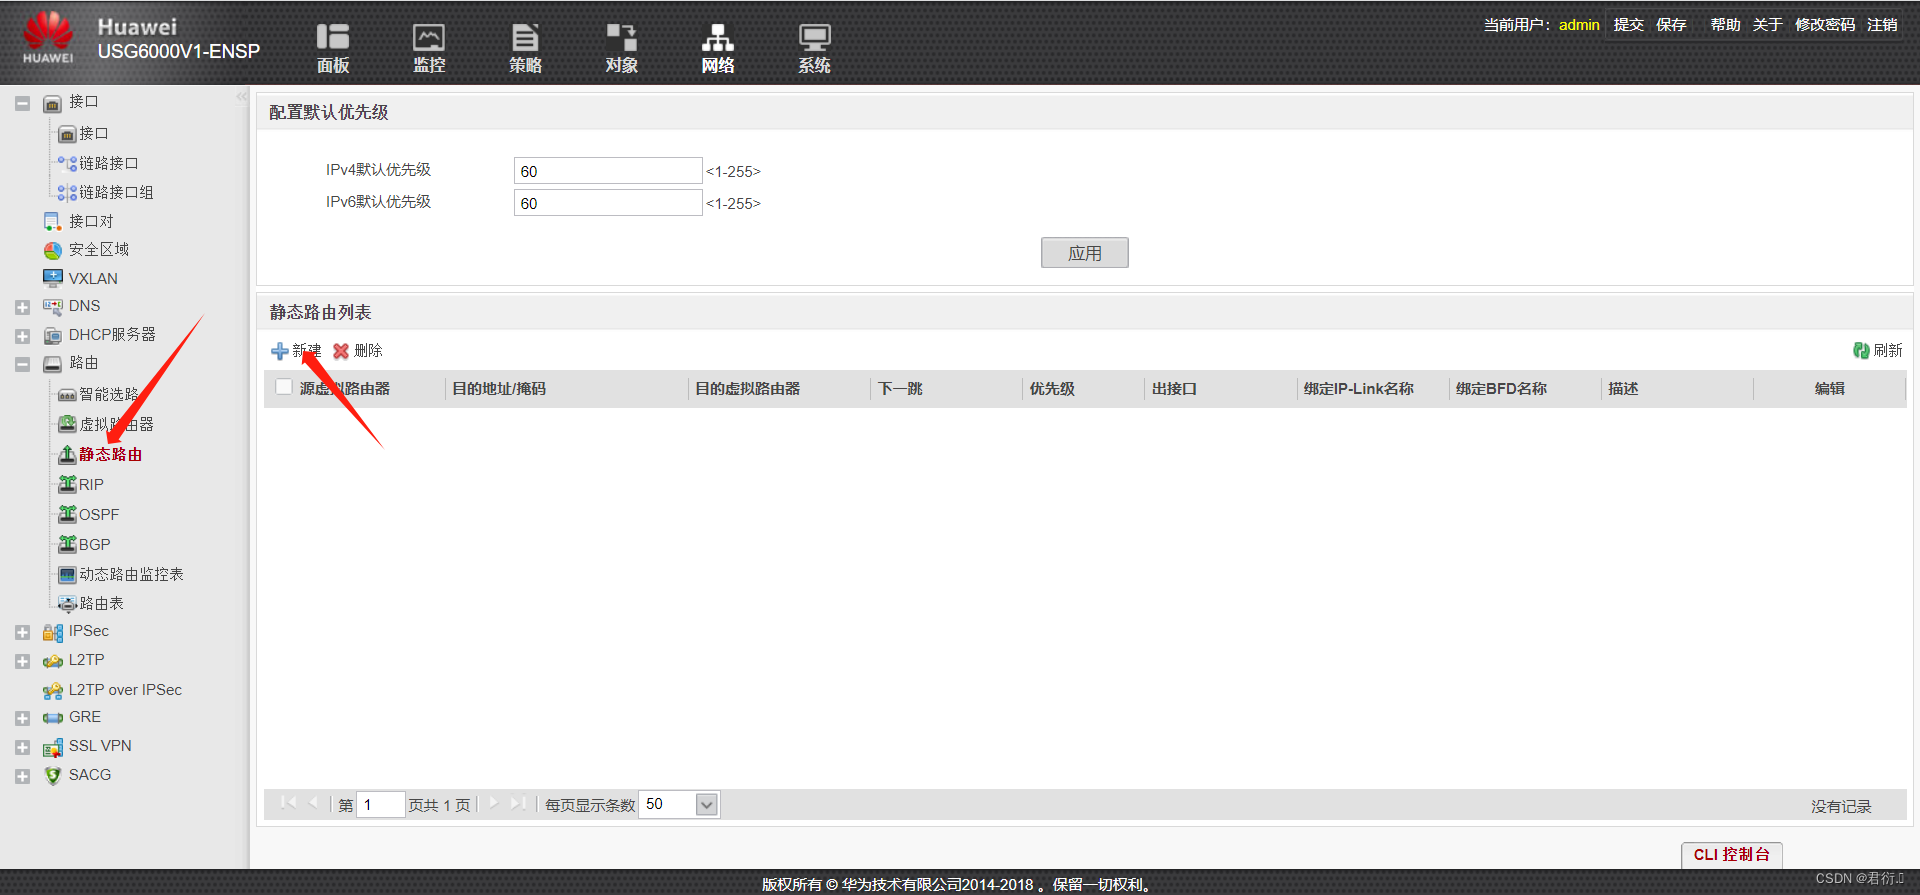
Task: Open the 系统 system tab
Action: 814,48
